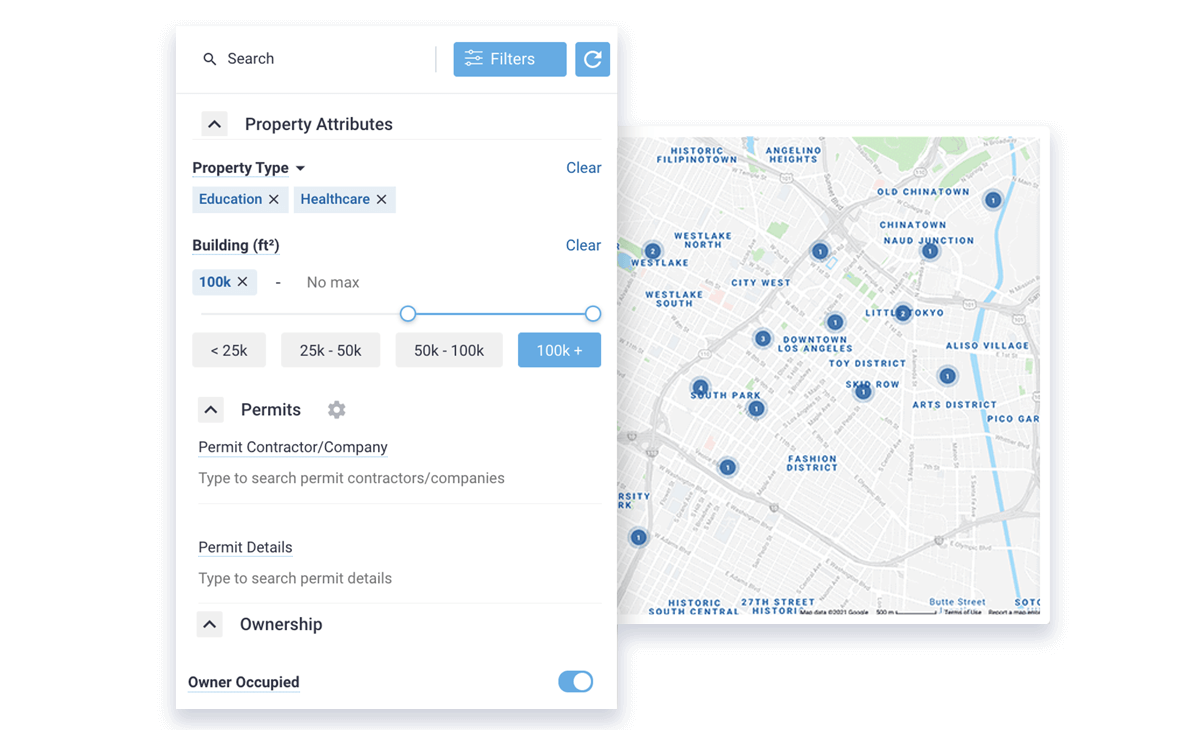Select the map cluster marker near South Park
This screenshot has height=730, width=1200.
pos(700,387)
